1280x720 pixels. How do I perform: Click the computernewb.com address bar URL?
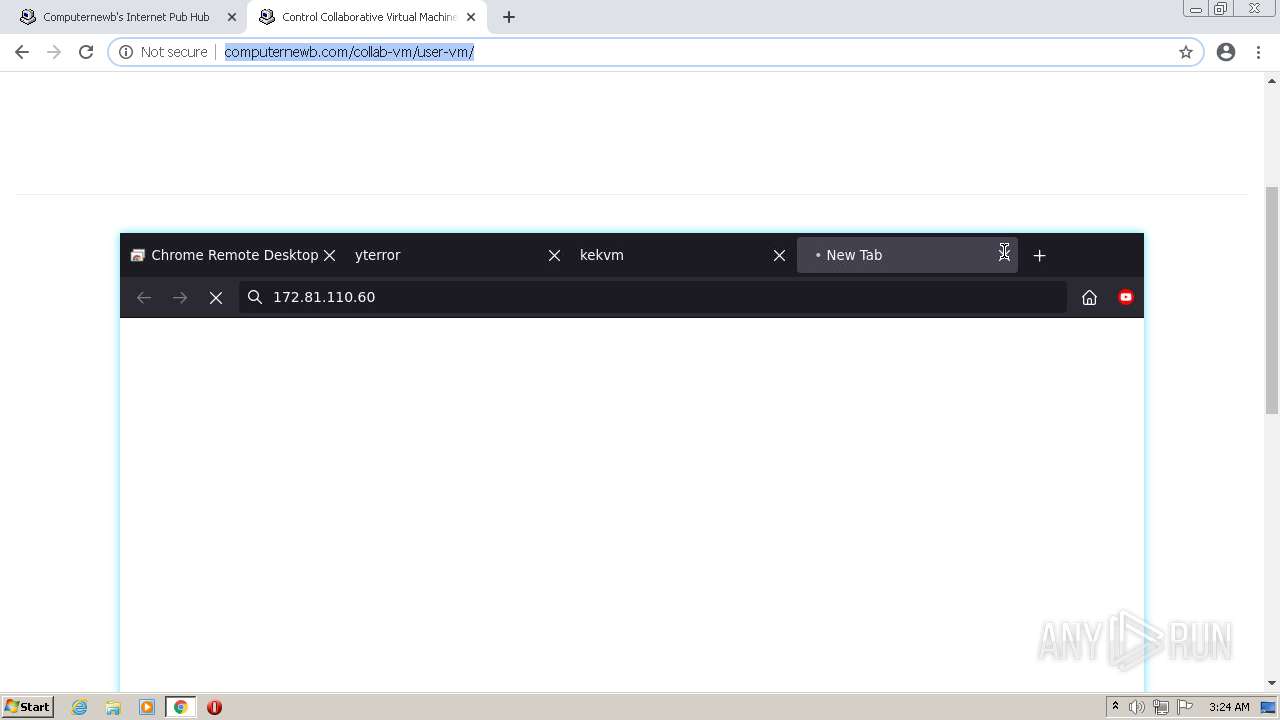[349, 52]
